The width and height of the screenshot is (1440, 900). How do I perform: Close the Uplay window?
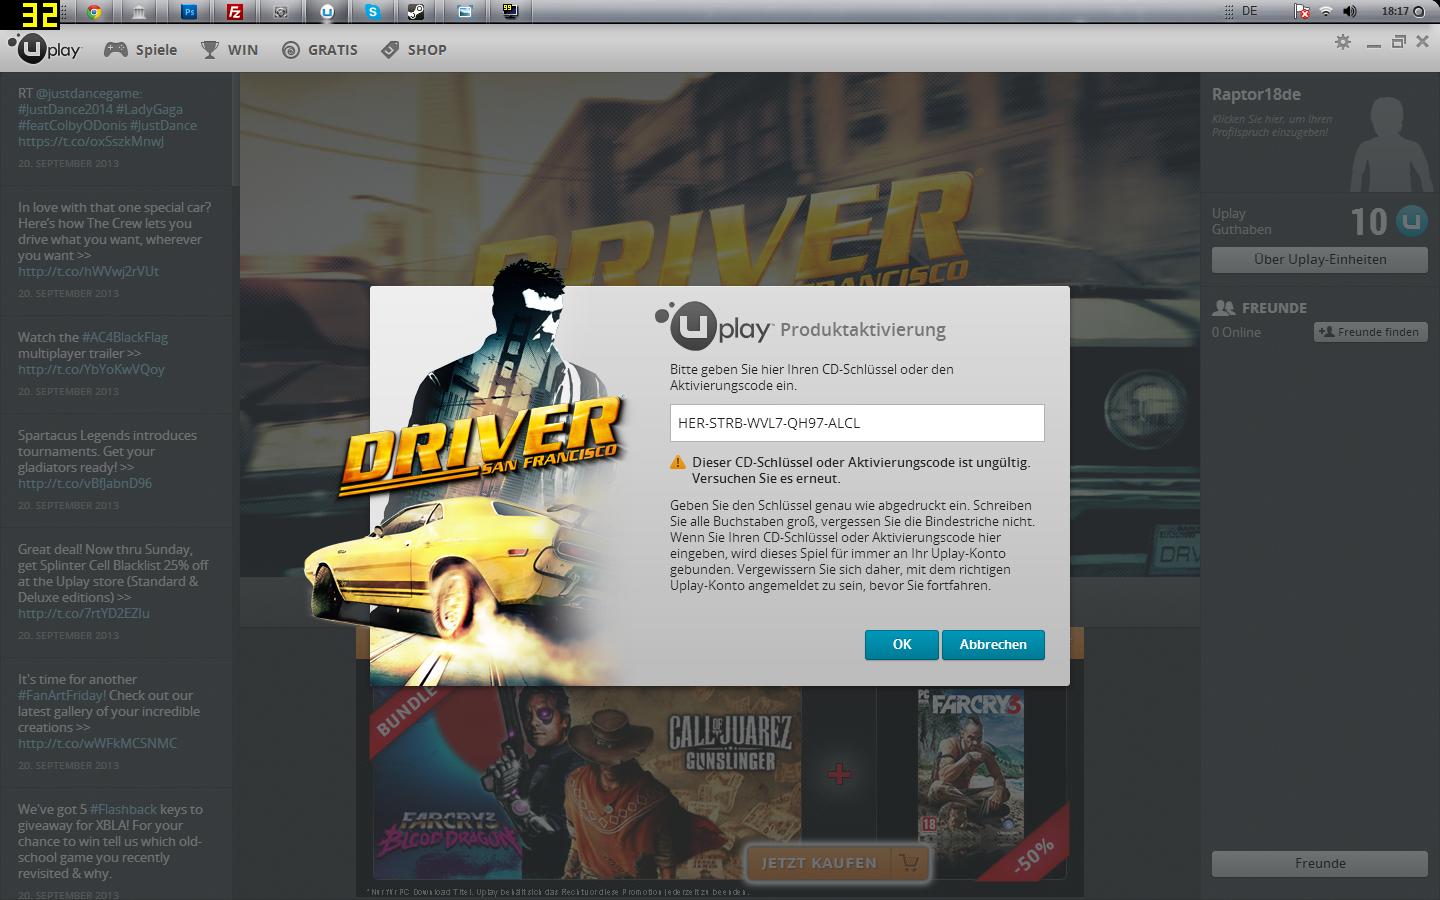(1423, 42)
